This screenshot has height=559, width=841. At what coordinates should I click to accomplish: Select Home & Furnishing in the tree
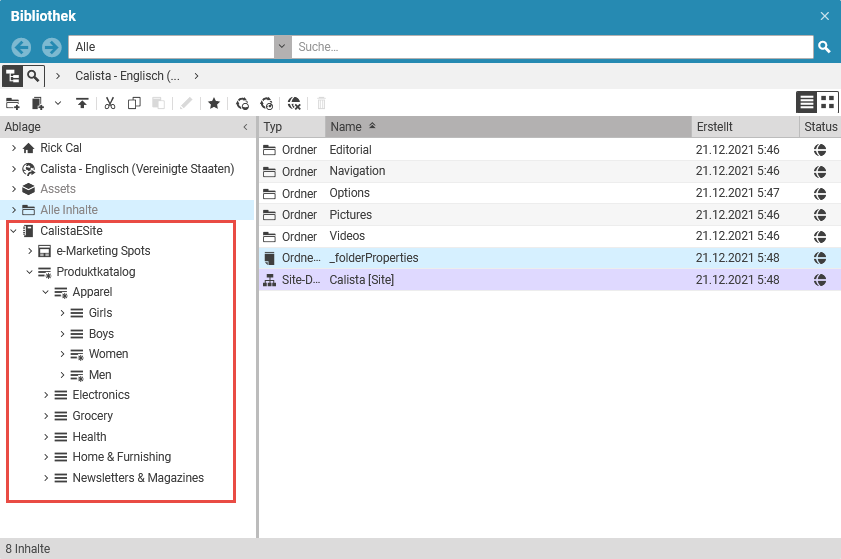tap(121, 457)
